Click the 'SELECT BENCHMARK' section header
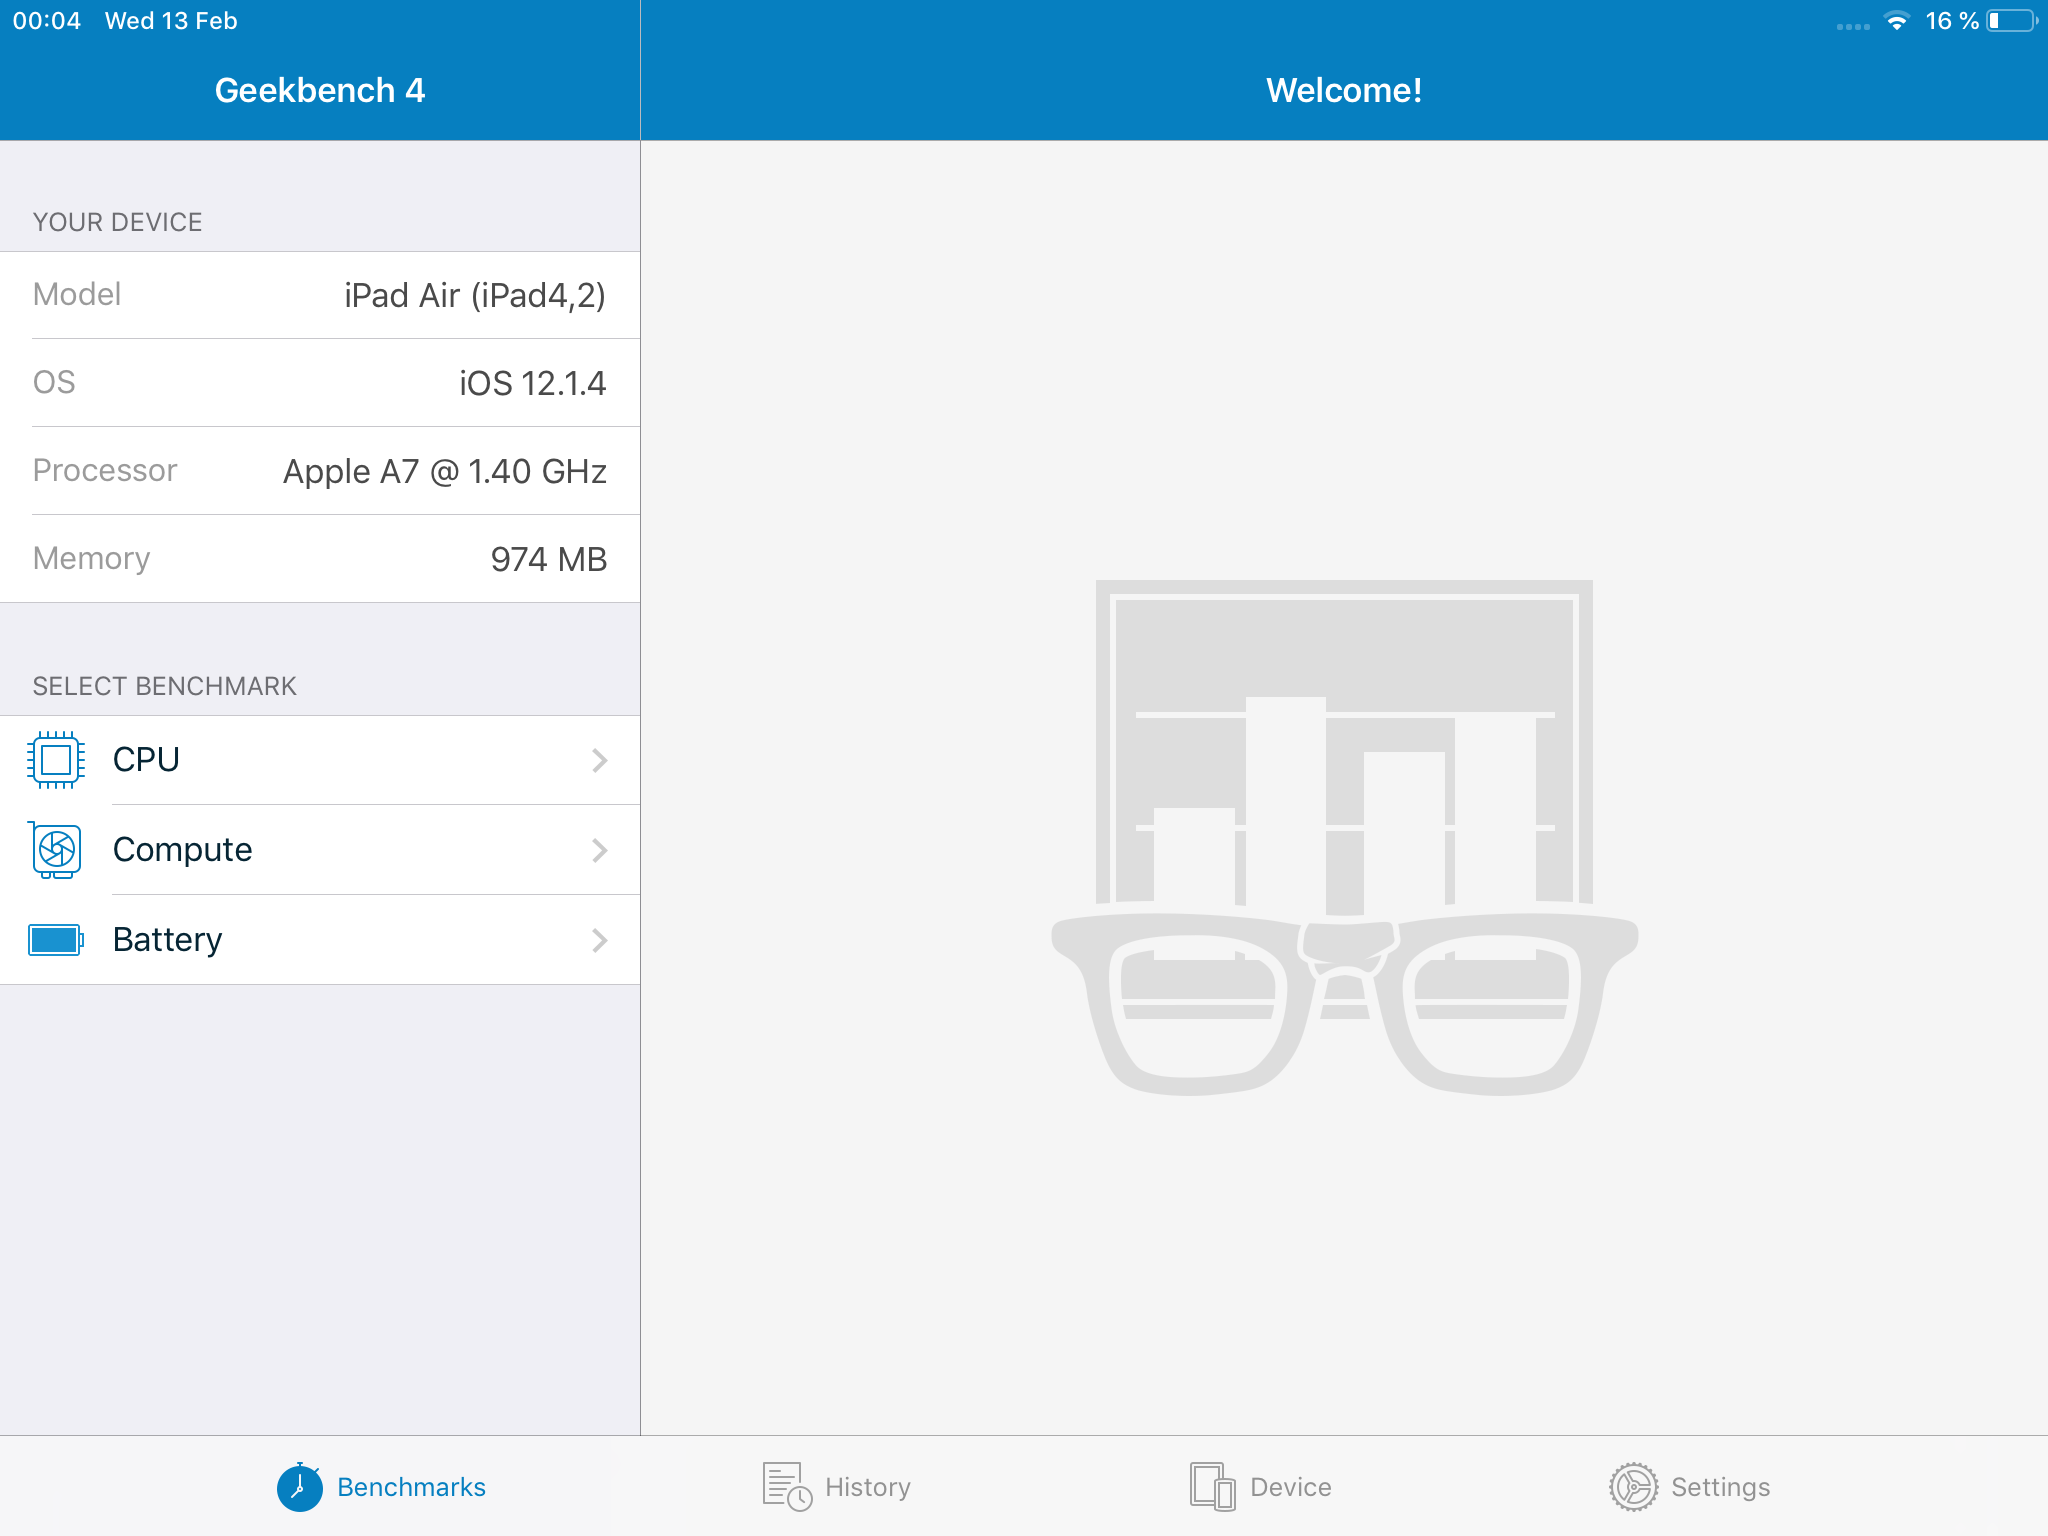Screen dimensions: 2048x1536 click(x=164, y=686)
